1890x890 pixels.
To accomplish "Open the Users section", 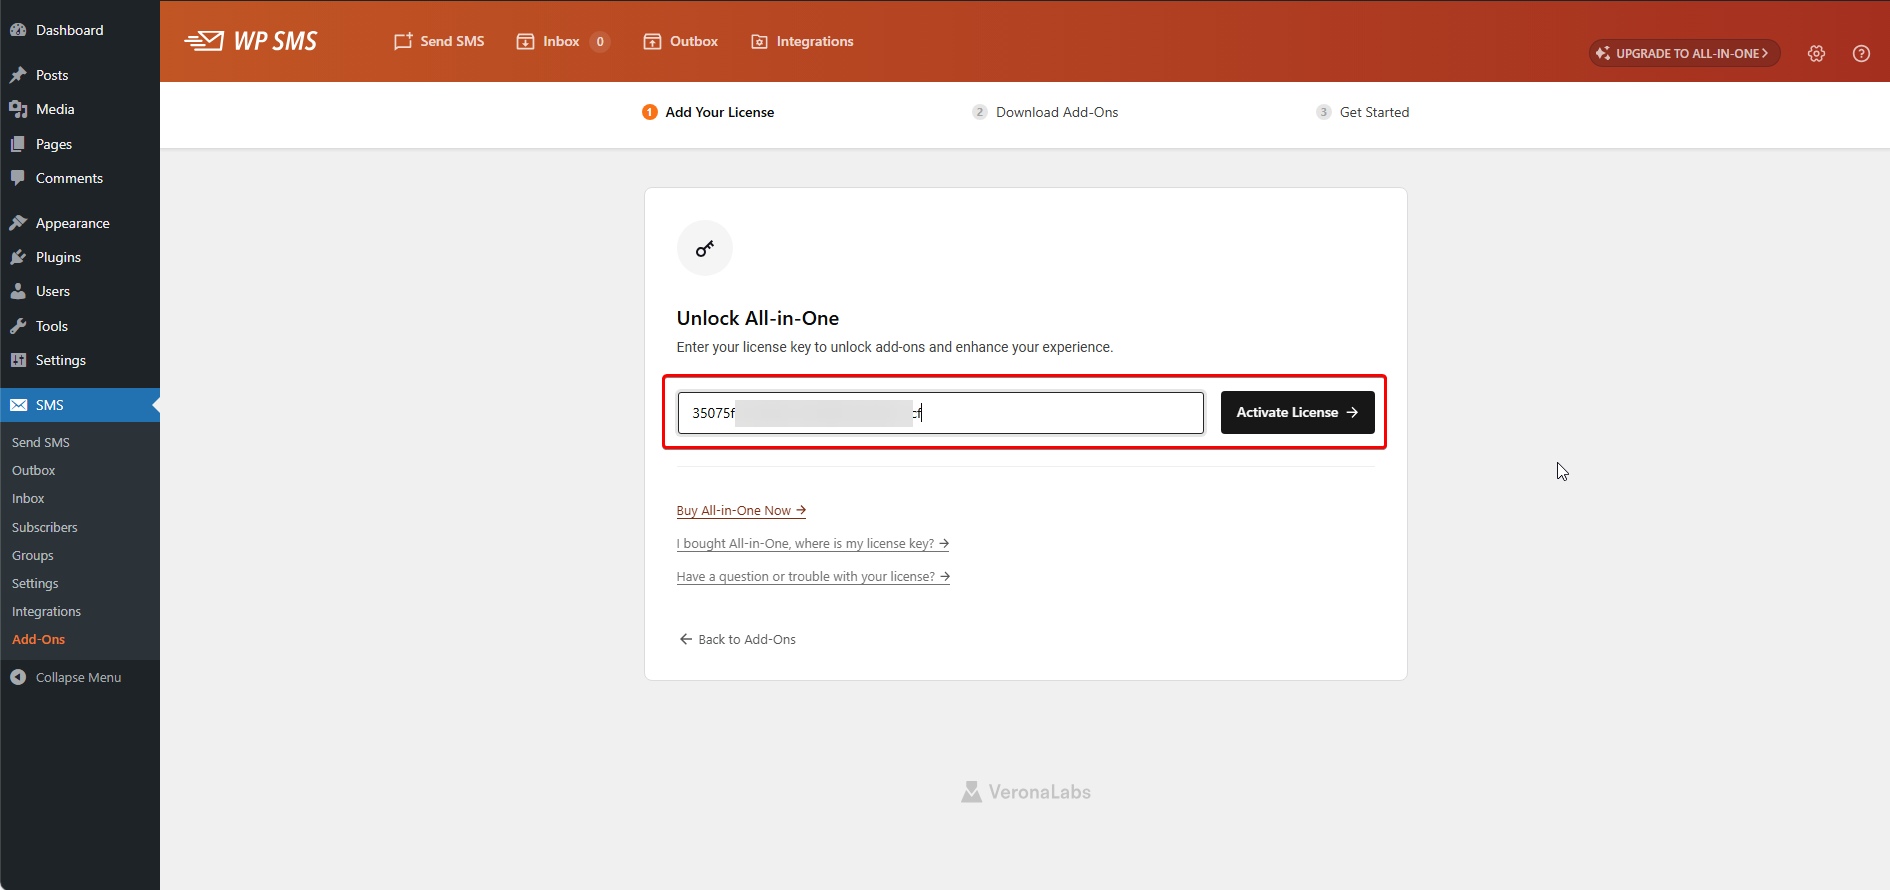I will (80, 291).
